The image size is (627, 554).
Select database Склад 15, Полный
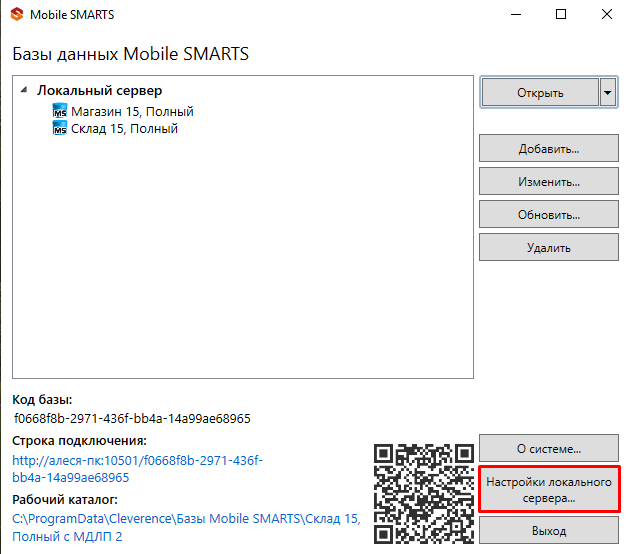pos(124,129)
